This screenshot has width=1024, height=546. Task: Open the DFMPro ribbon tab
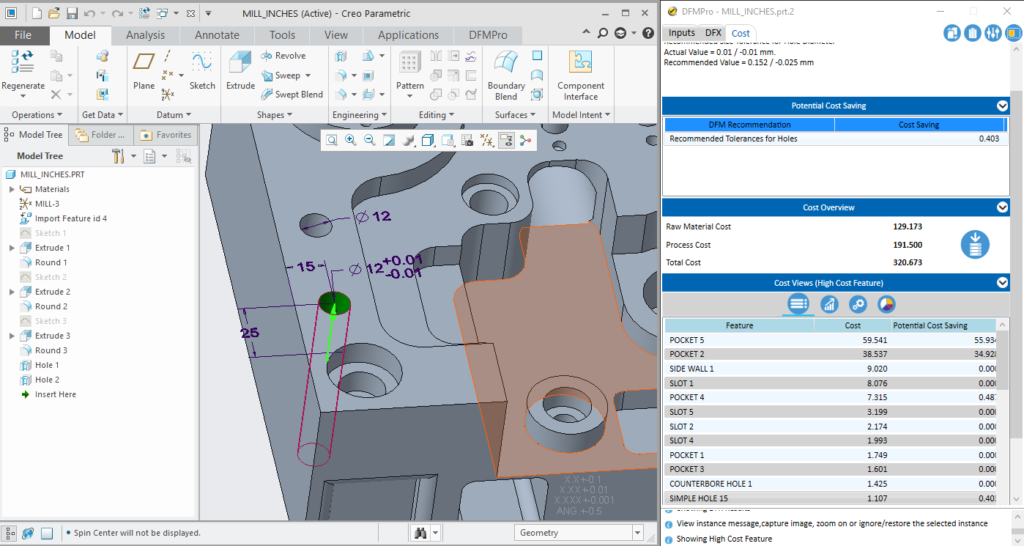pyautogui.click(x=488, y=35)
